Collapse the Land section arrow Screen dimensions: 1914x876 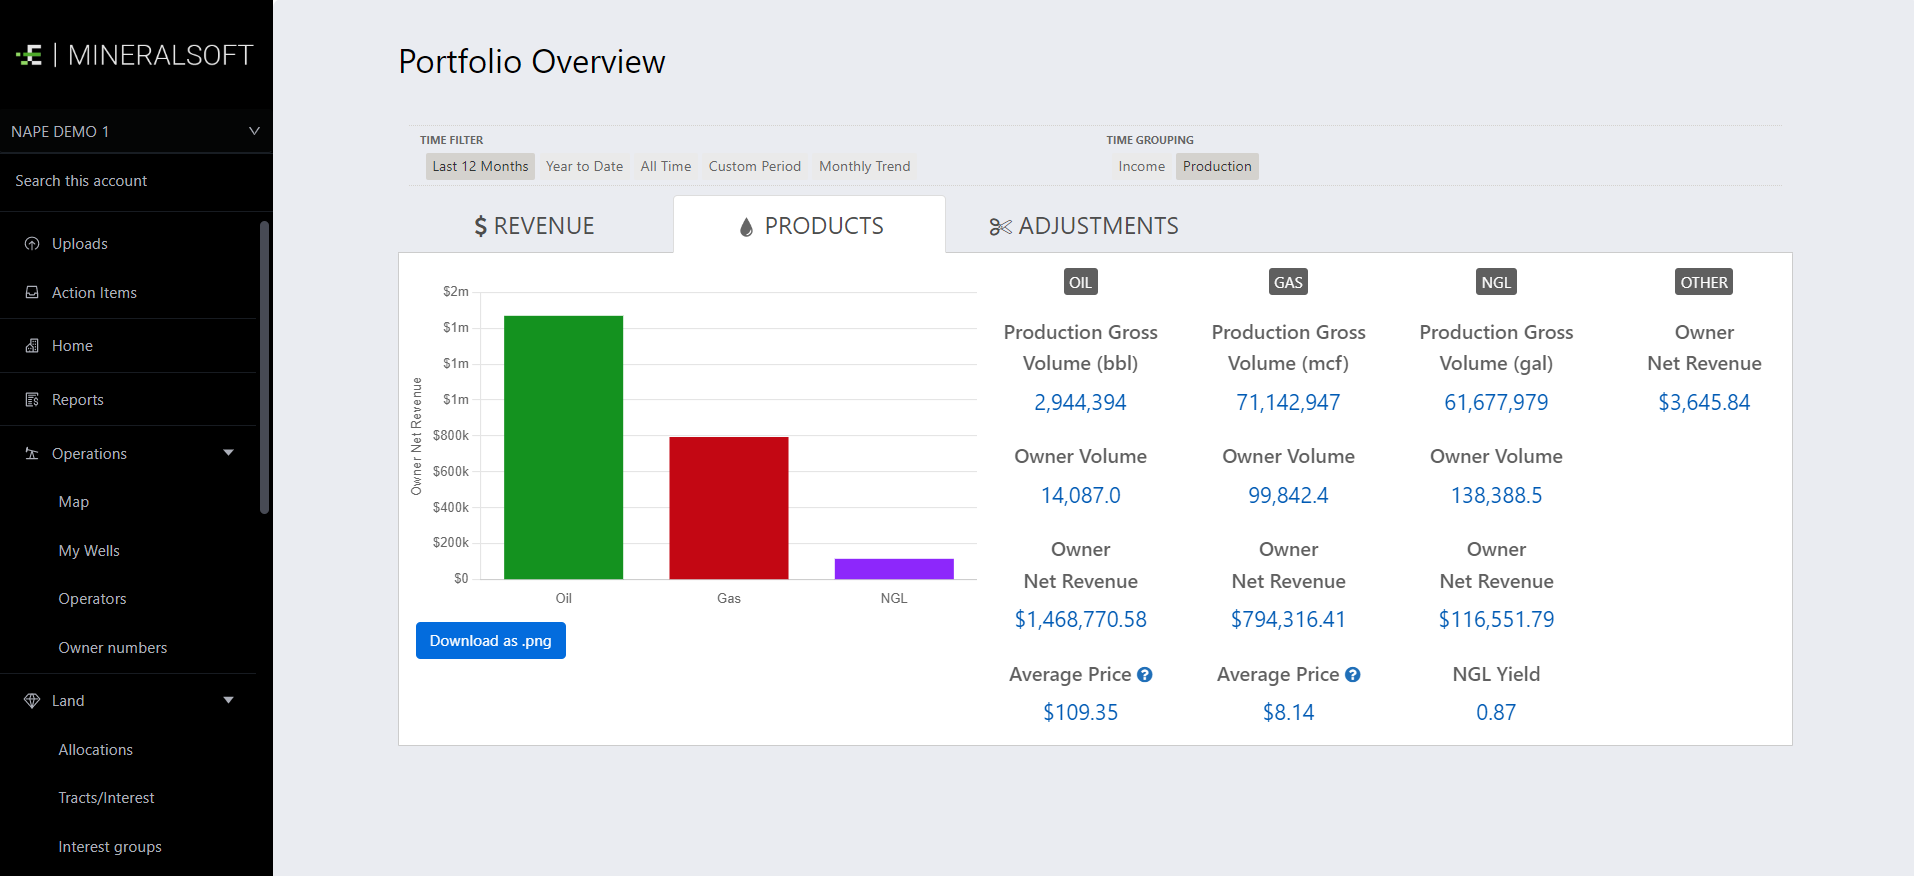click(x=229, y=700)
